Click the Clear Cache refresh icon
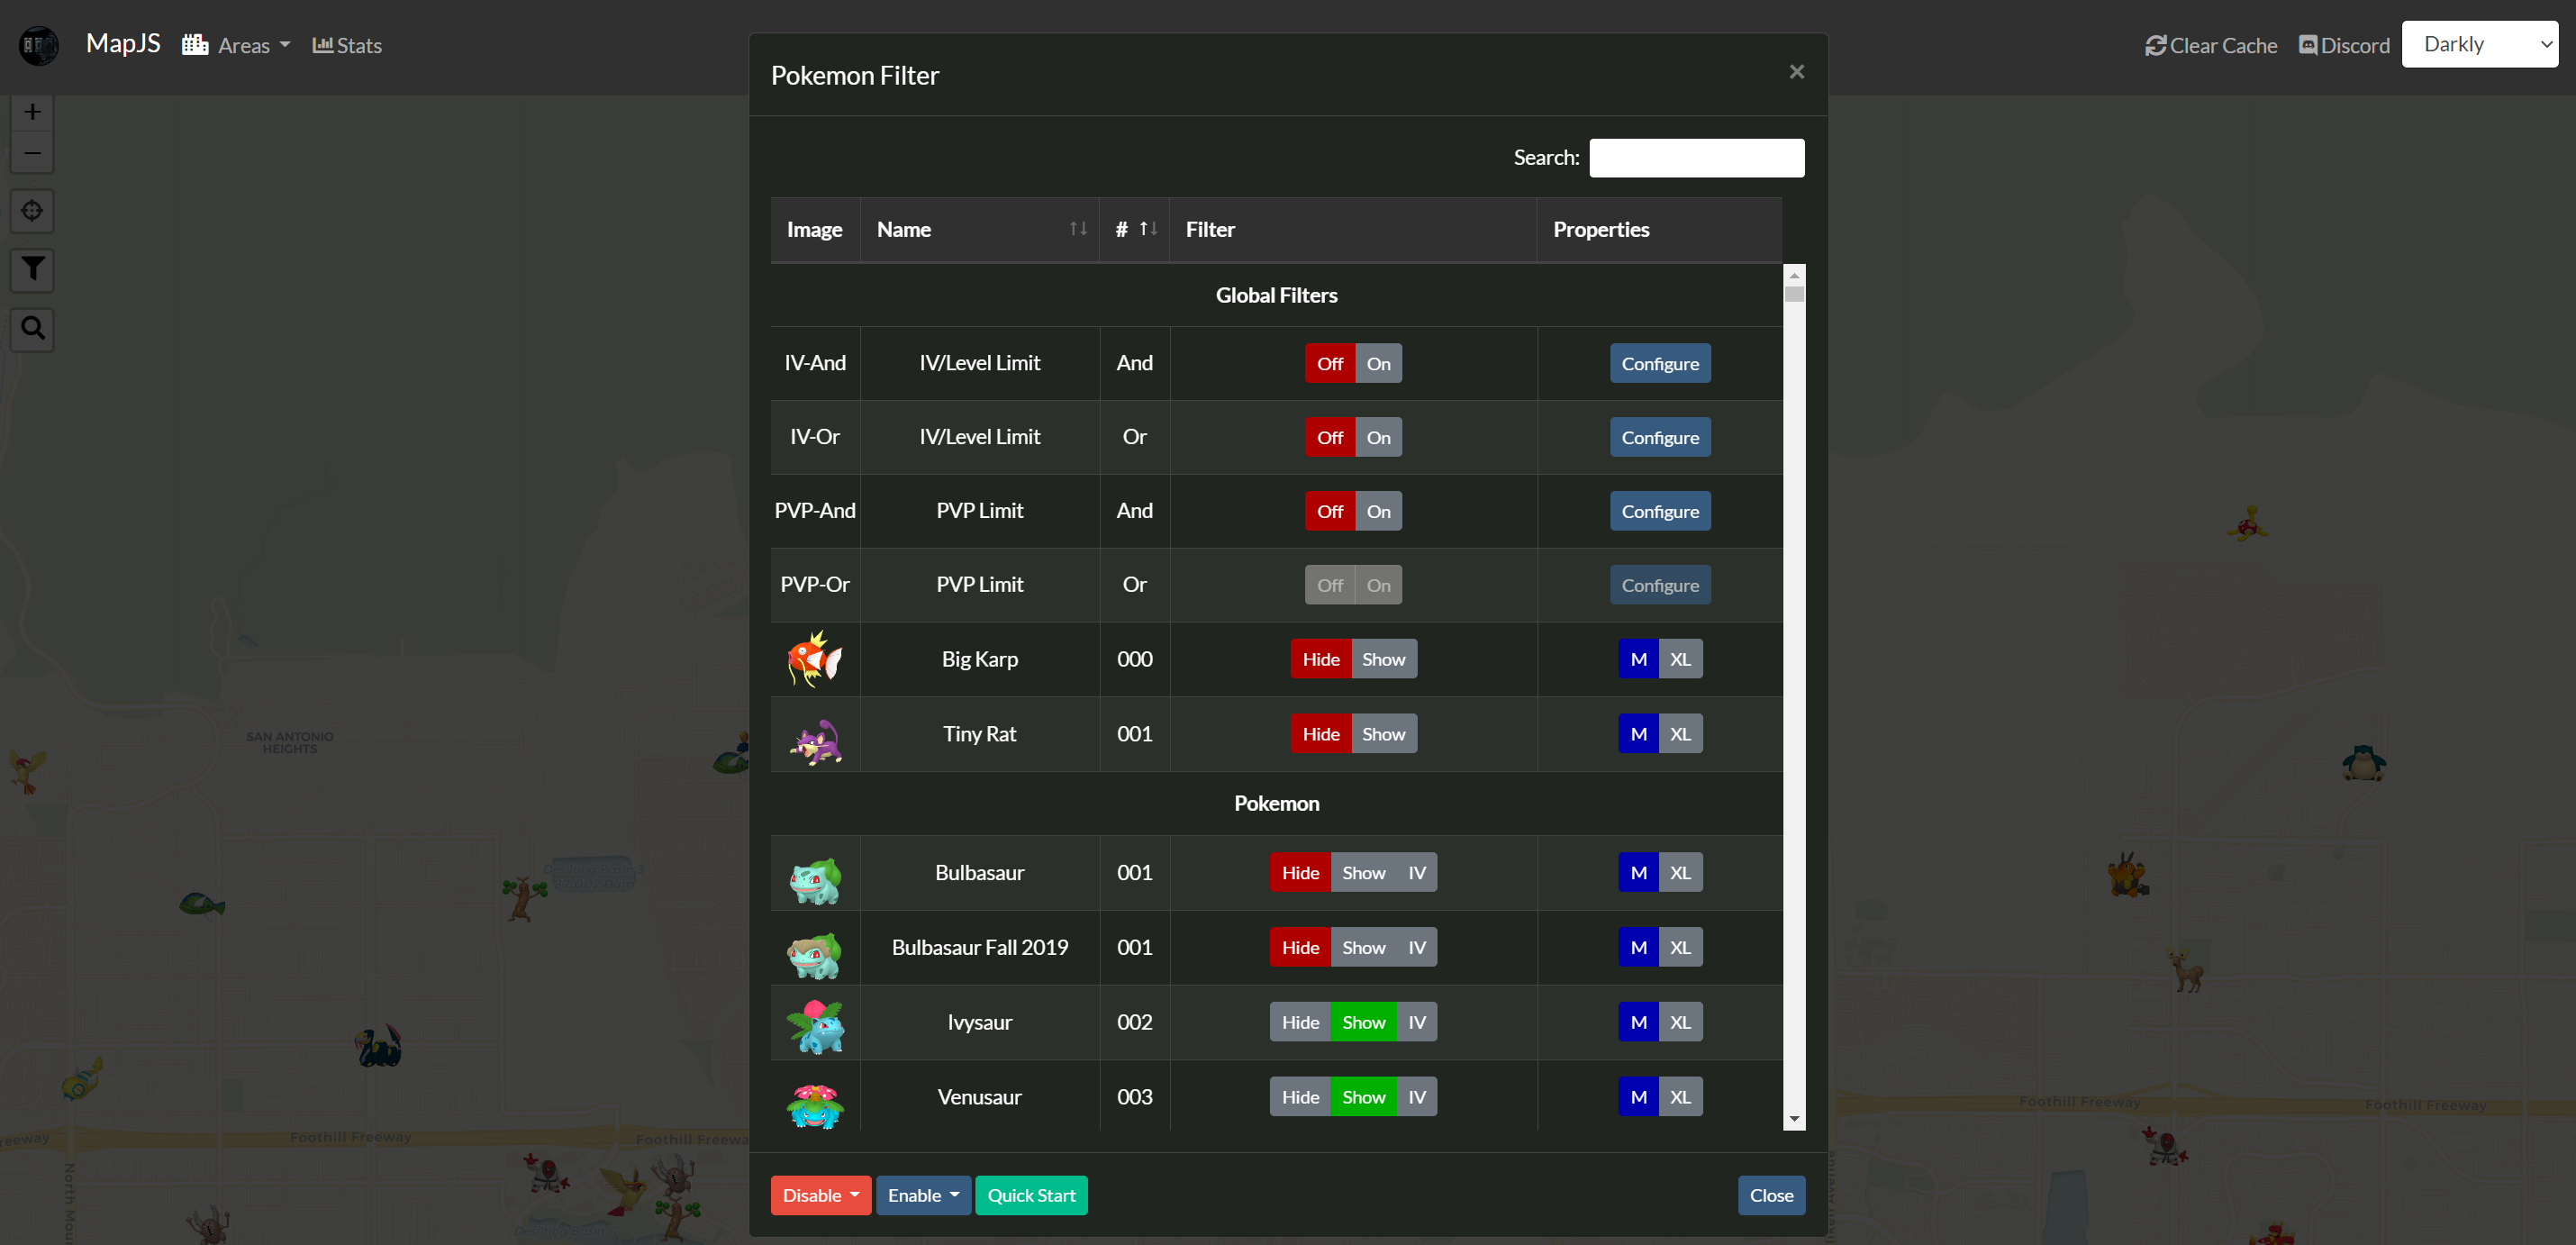Viewport: 2576px width, 1245px height. tap(2155, 46)
